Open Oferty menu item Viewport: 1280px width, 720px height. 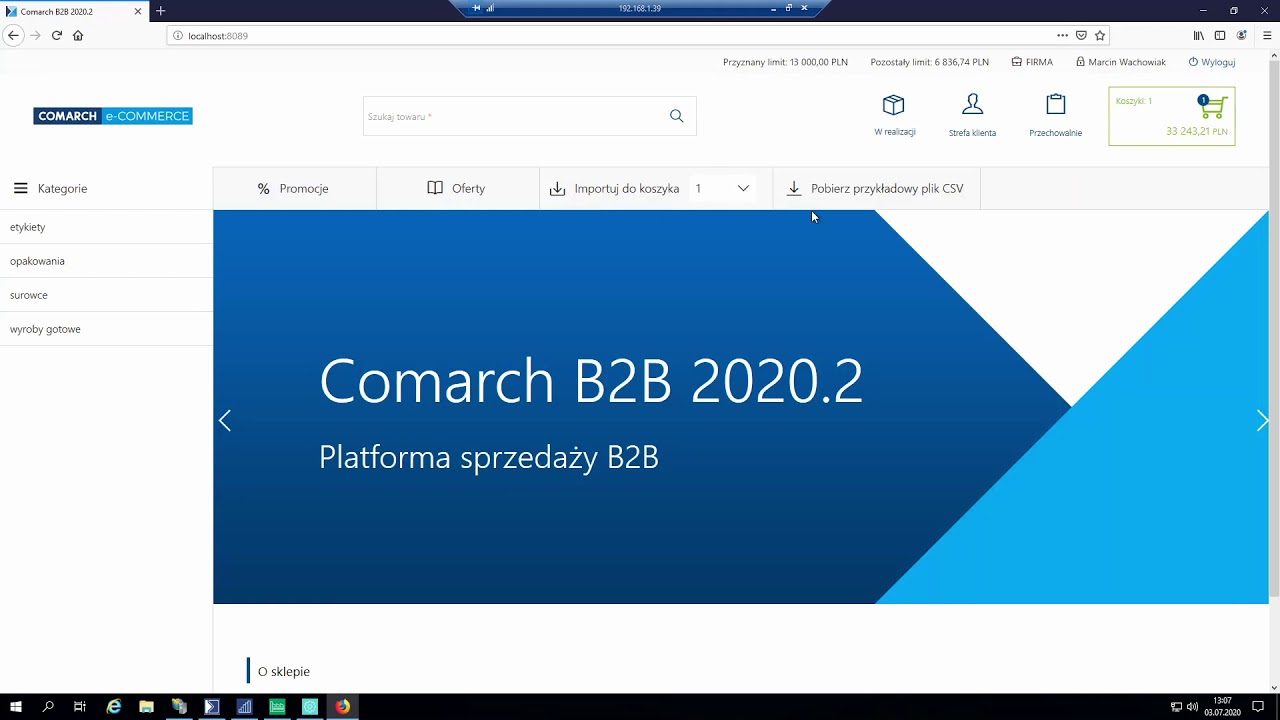(457, 188)
